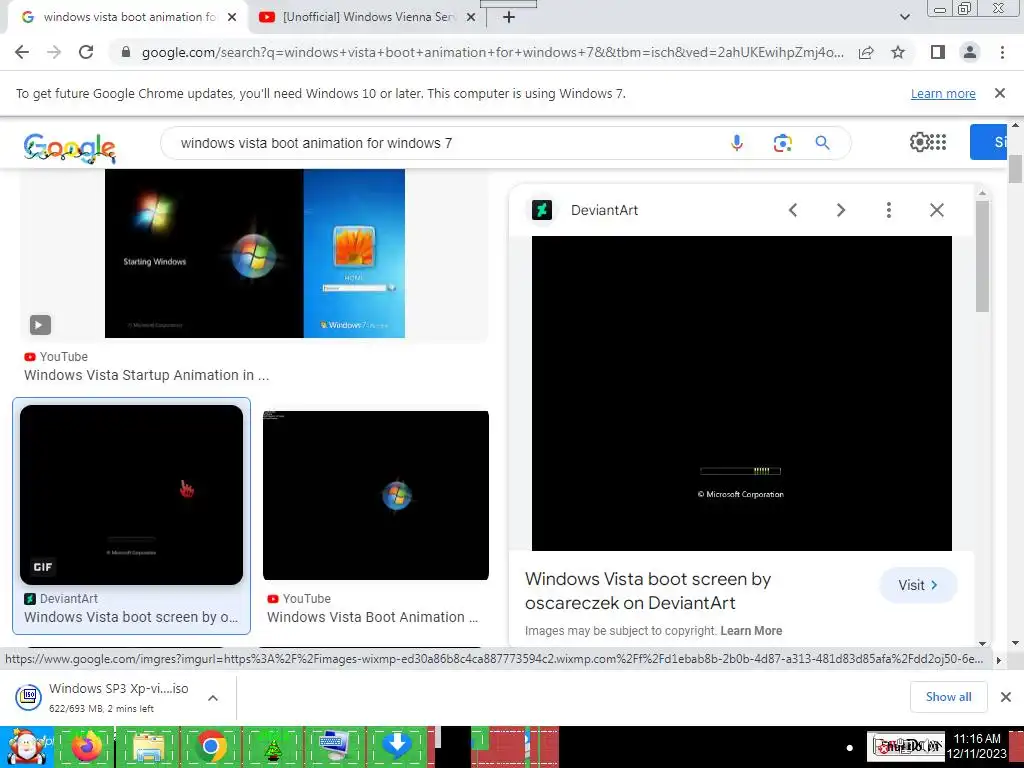Select the DeviantArt GIF thumbnail

(x=131, y=494)
